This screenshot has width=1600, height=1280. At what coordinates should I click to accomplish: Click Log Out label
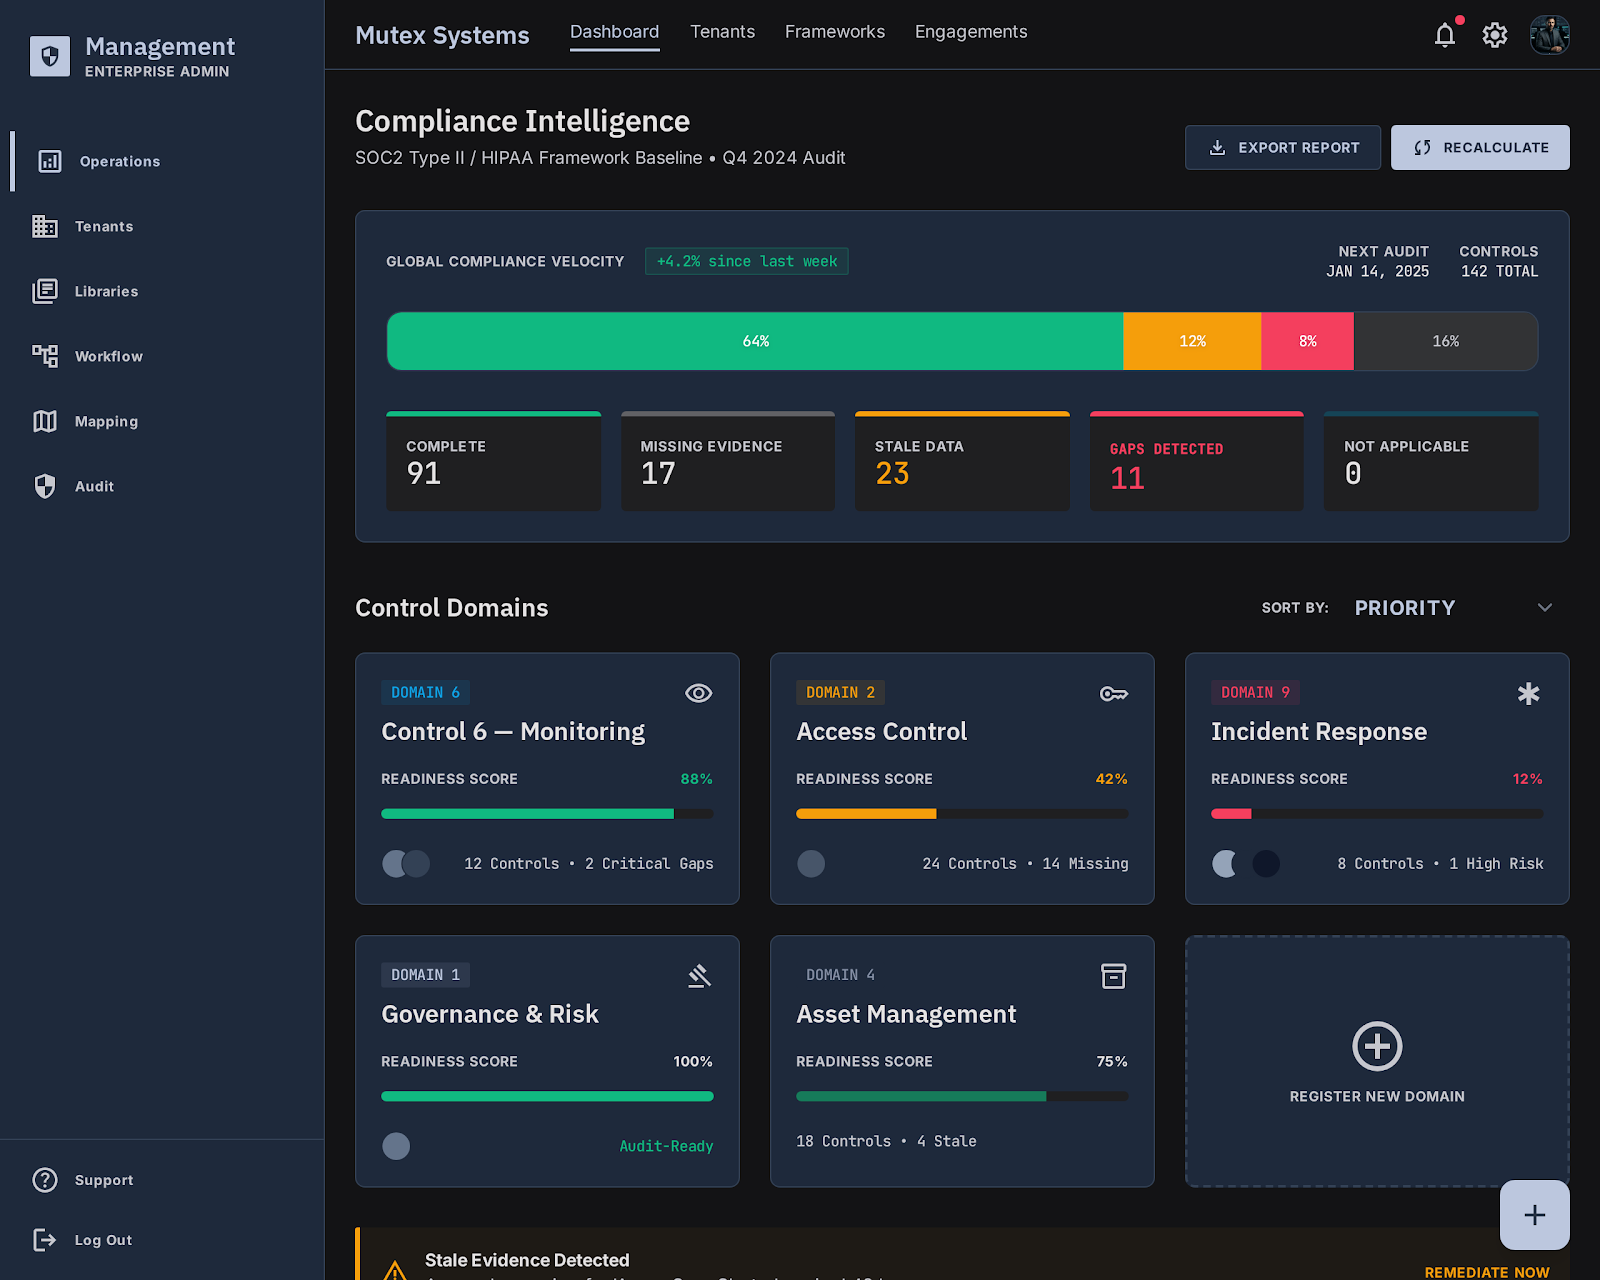(x=103, y=1240)
